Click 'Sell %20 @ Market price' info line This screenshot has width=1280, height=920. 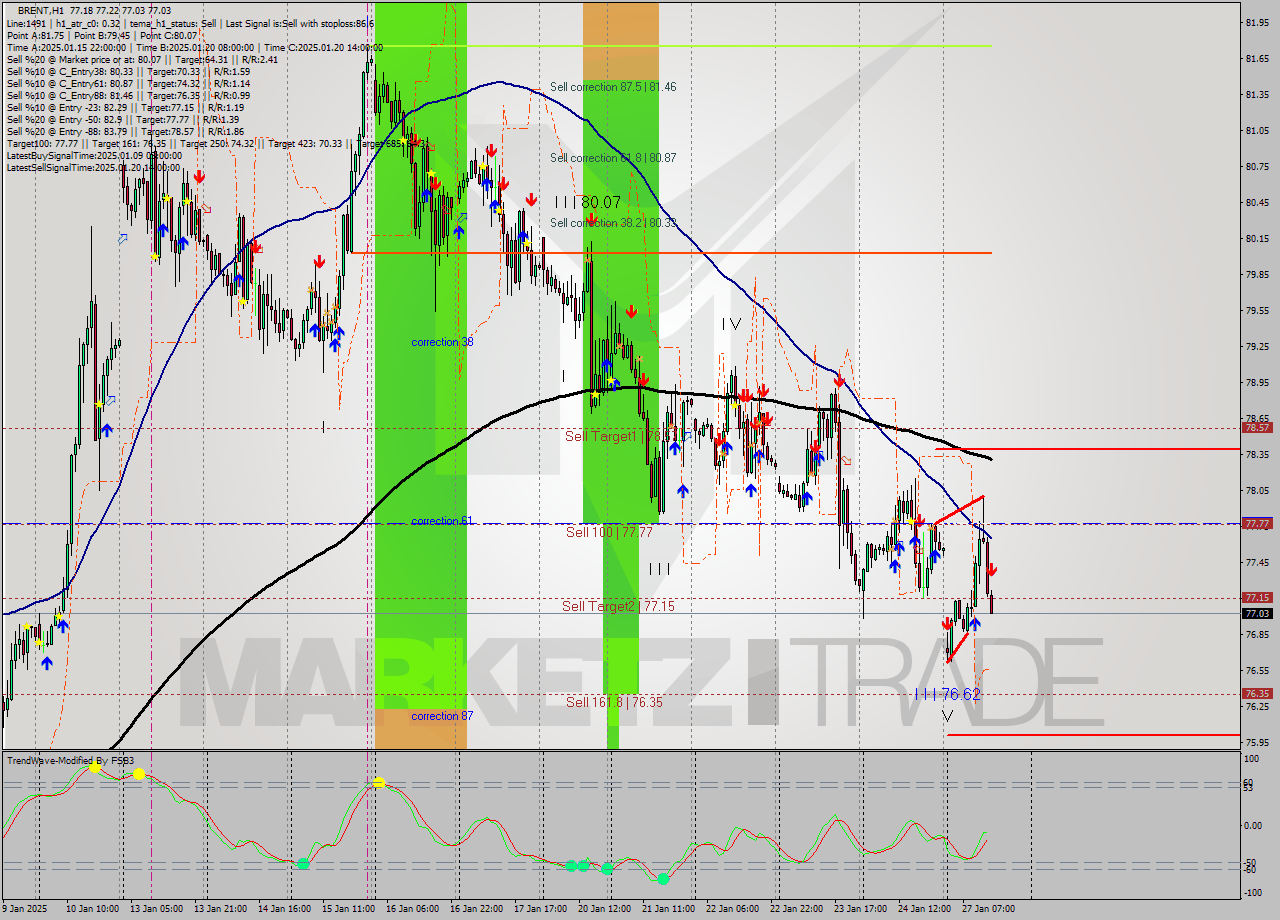point(142,59)
